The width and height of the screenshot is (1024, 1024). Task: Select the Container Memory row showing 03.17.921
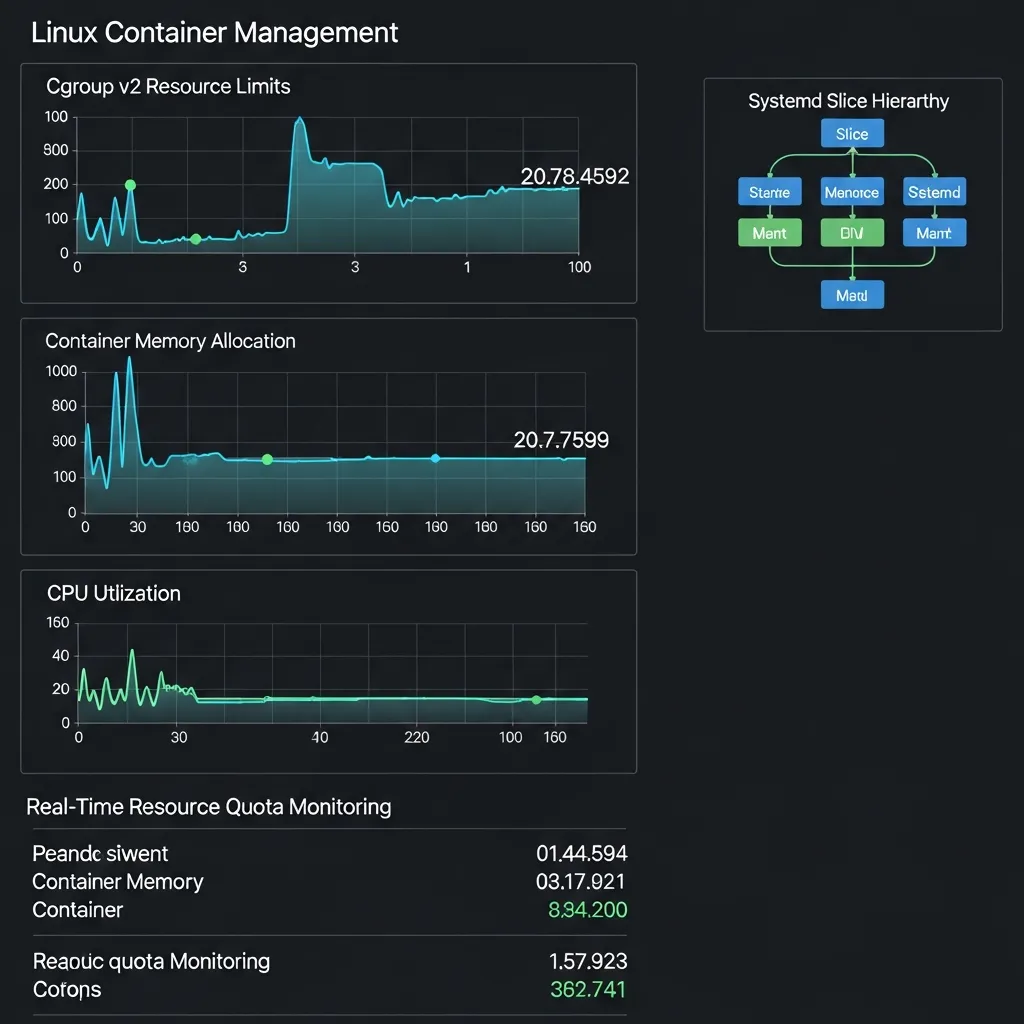click(x=300, y=882)
